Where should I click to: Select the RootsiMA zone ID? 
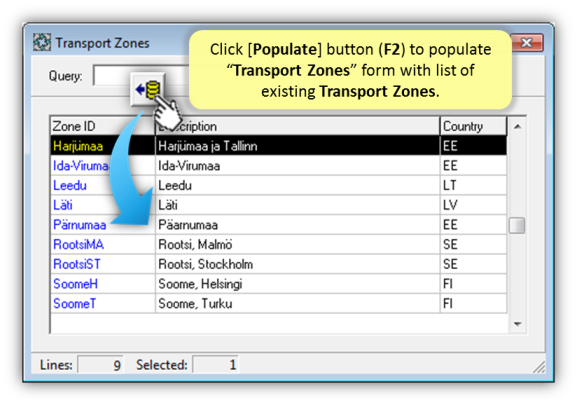coord(78,245)
